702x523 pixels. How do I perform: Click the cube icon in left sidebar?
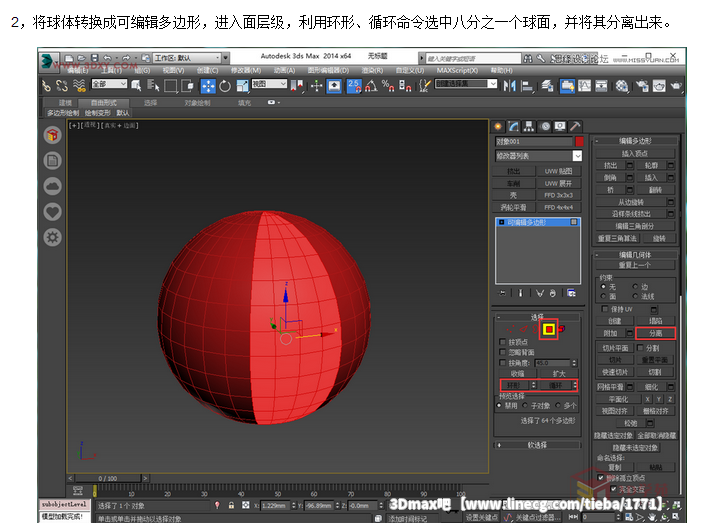point(52,135)
